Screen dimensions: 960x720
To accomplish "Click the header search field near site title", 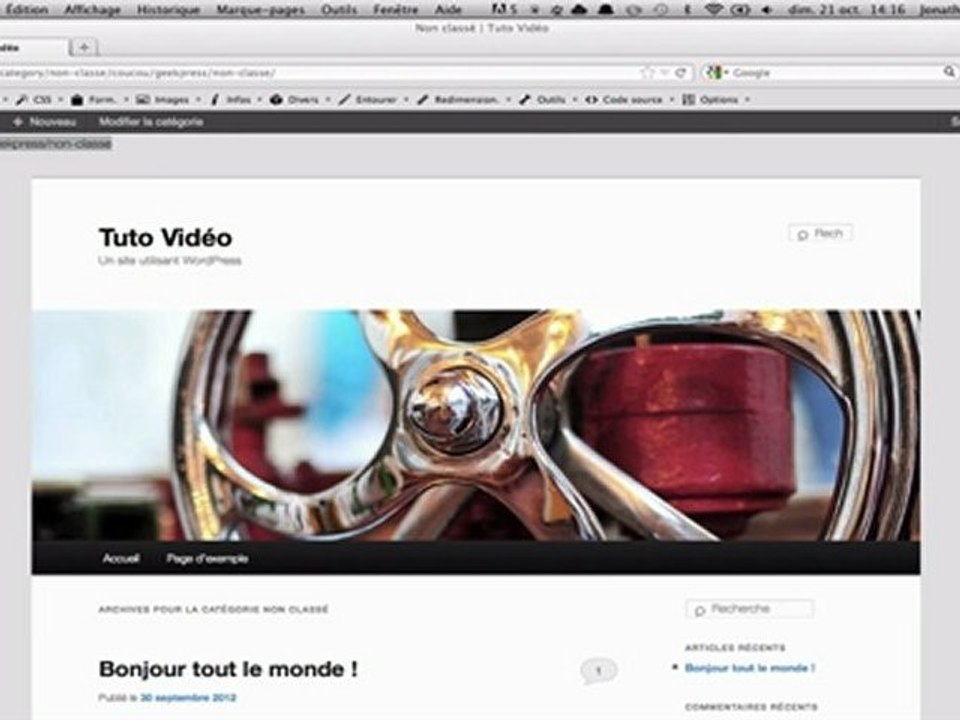I will (820, 233).
